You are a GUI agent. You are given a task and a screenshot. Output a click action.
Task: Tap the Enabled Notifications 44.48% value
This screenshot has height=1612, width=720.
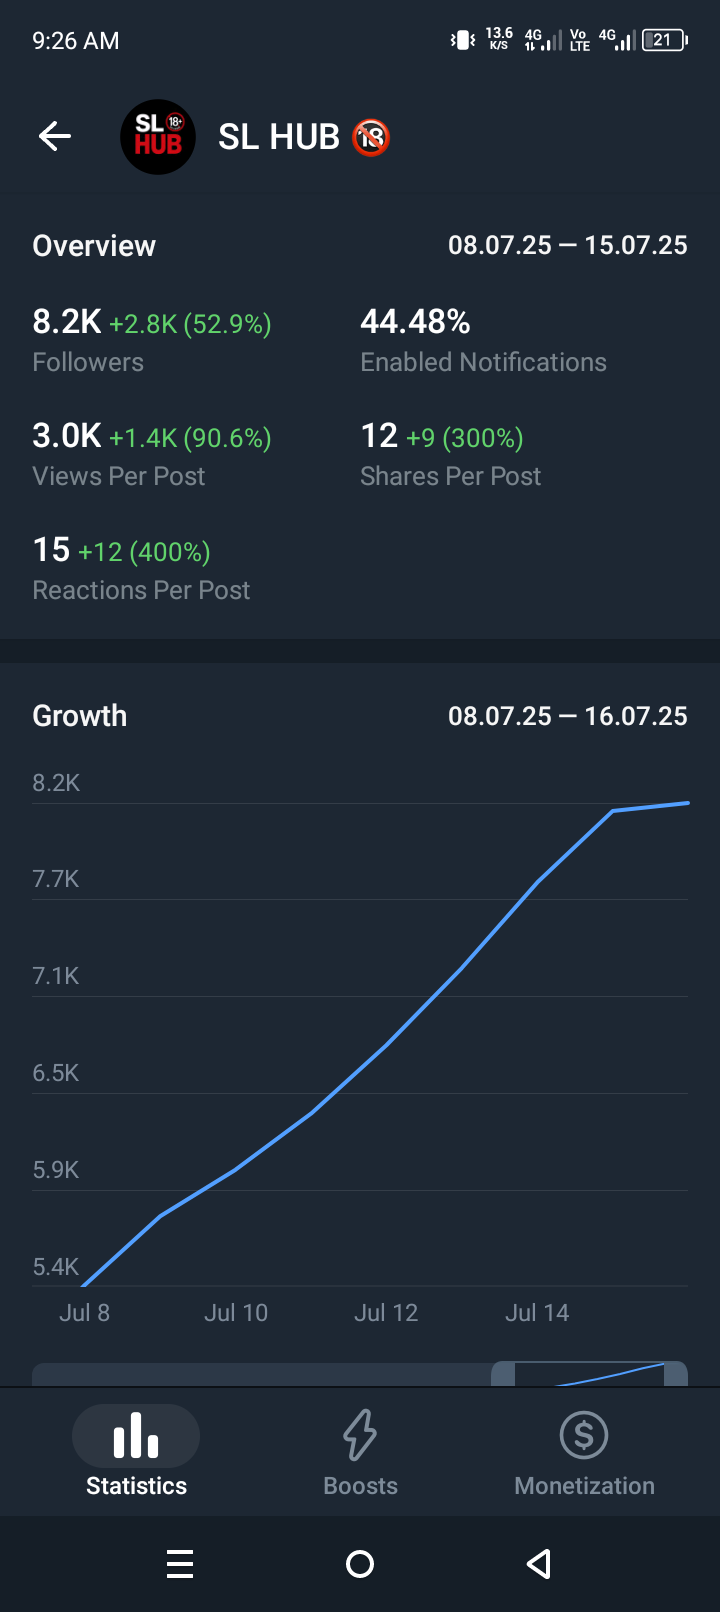pyautogui.click(x=415, y=322)
